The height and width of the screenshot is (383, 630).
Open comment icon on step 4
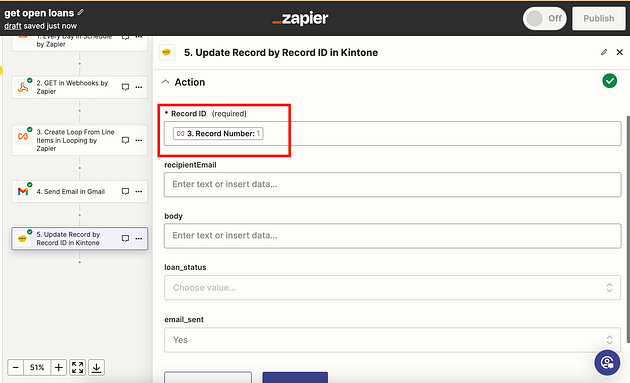click(125, 192)
